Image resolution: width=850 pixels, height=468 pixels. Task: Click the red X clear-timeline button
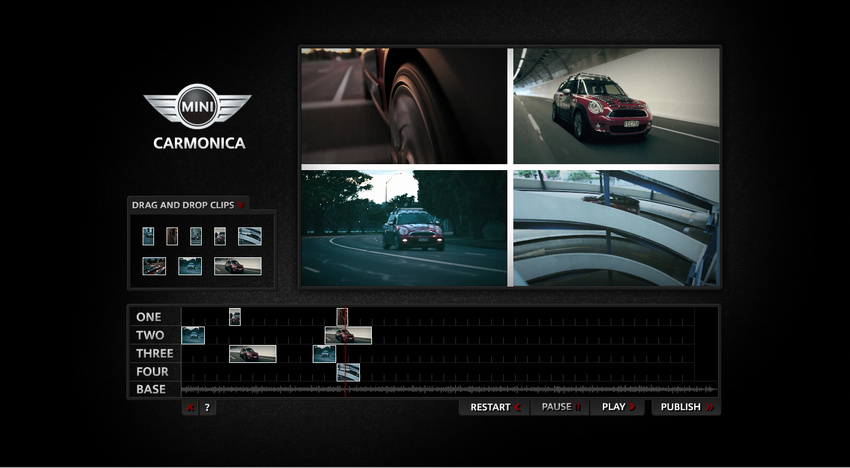pos(190,408)
